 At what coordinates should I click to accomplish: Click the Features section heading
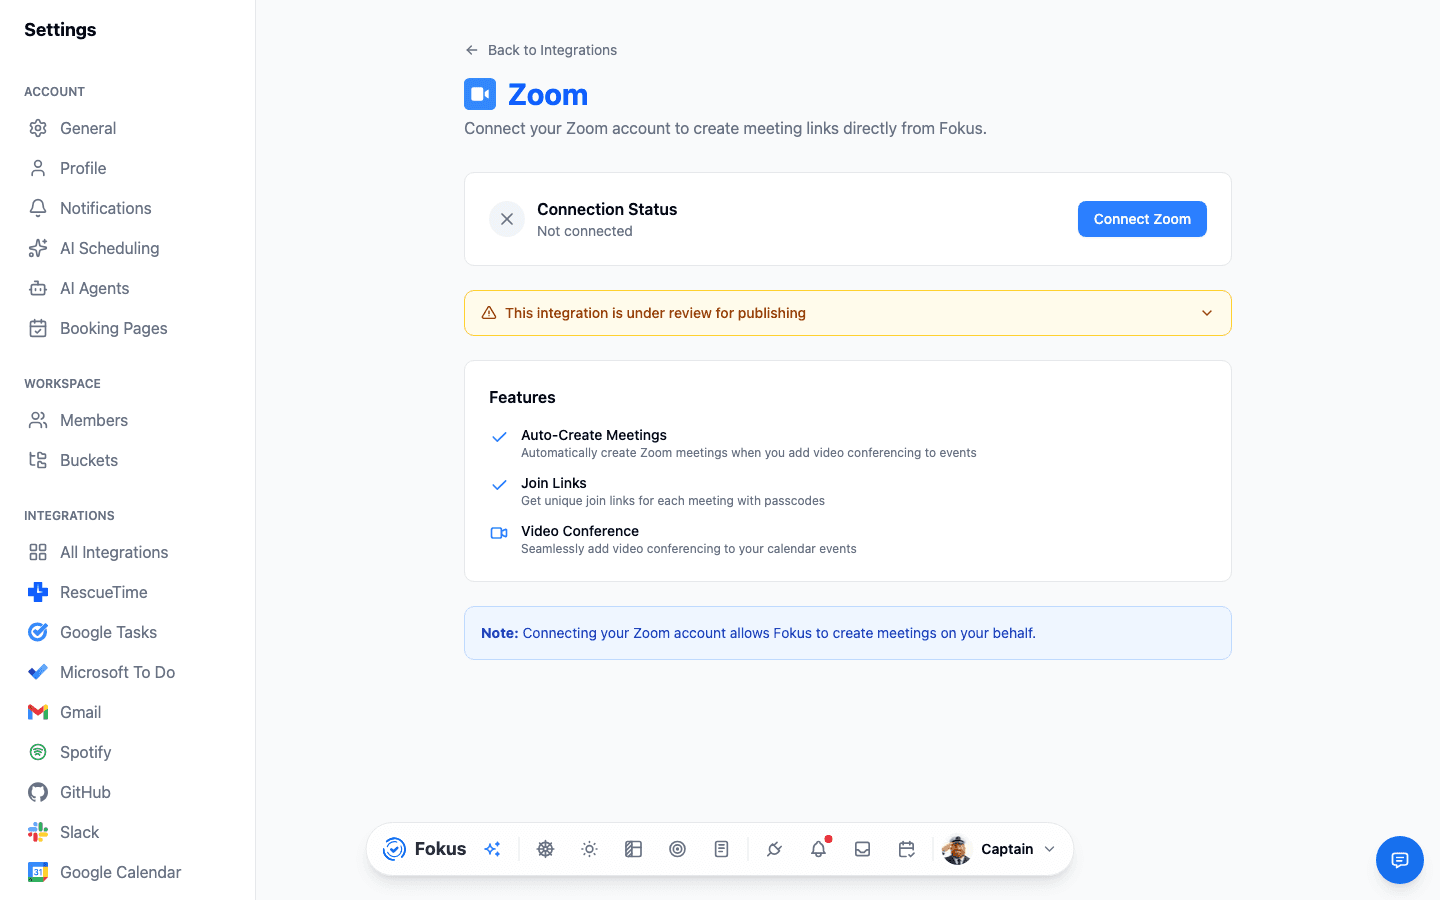click(x=522, y=397)
